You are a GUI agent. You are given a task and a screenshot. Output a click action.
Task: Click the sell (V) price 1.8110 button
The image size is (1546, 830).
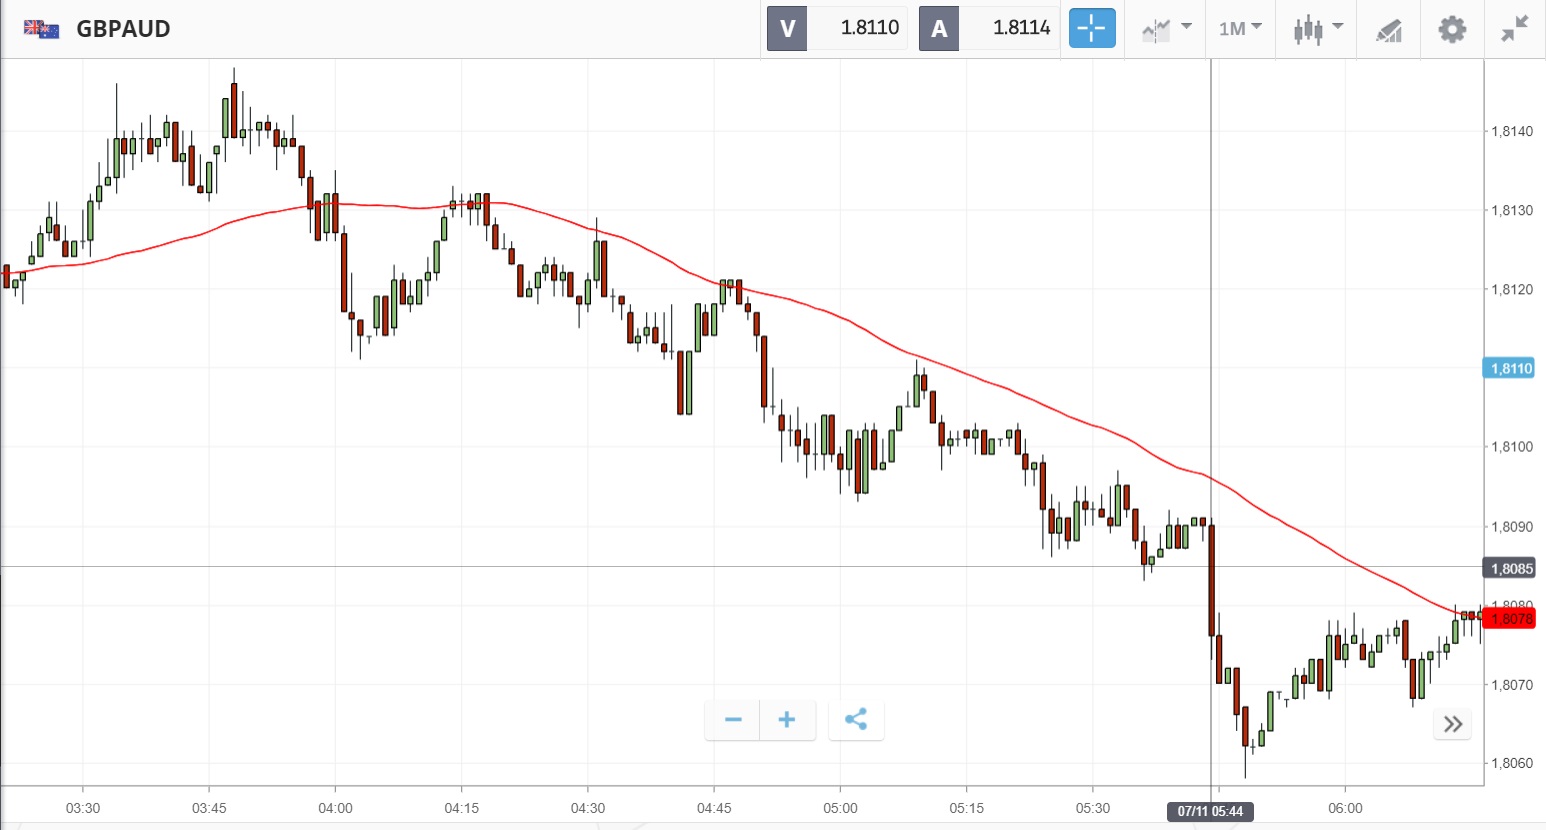(838, 28)
